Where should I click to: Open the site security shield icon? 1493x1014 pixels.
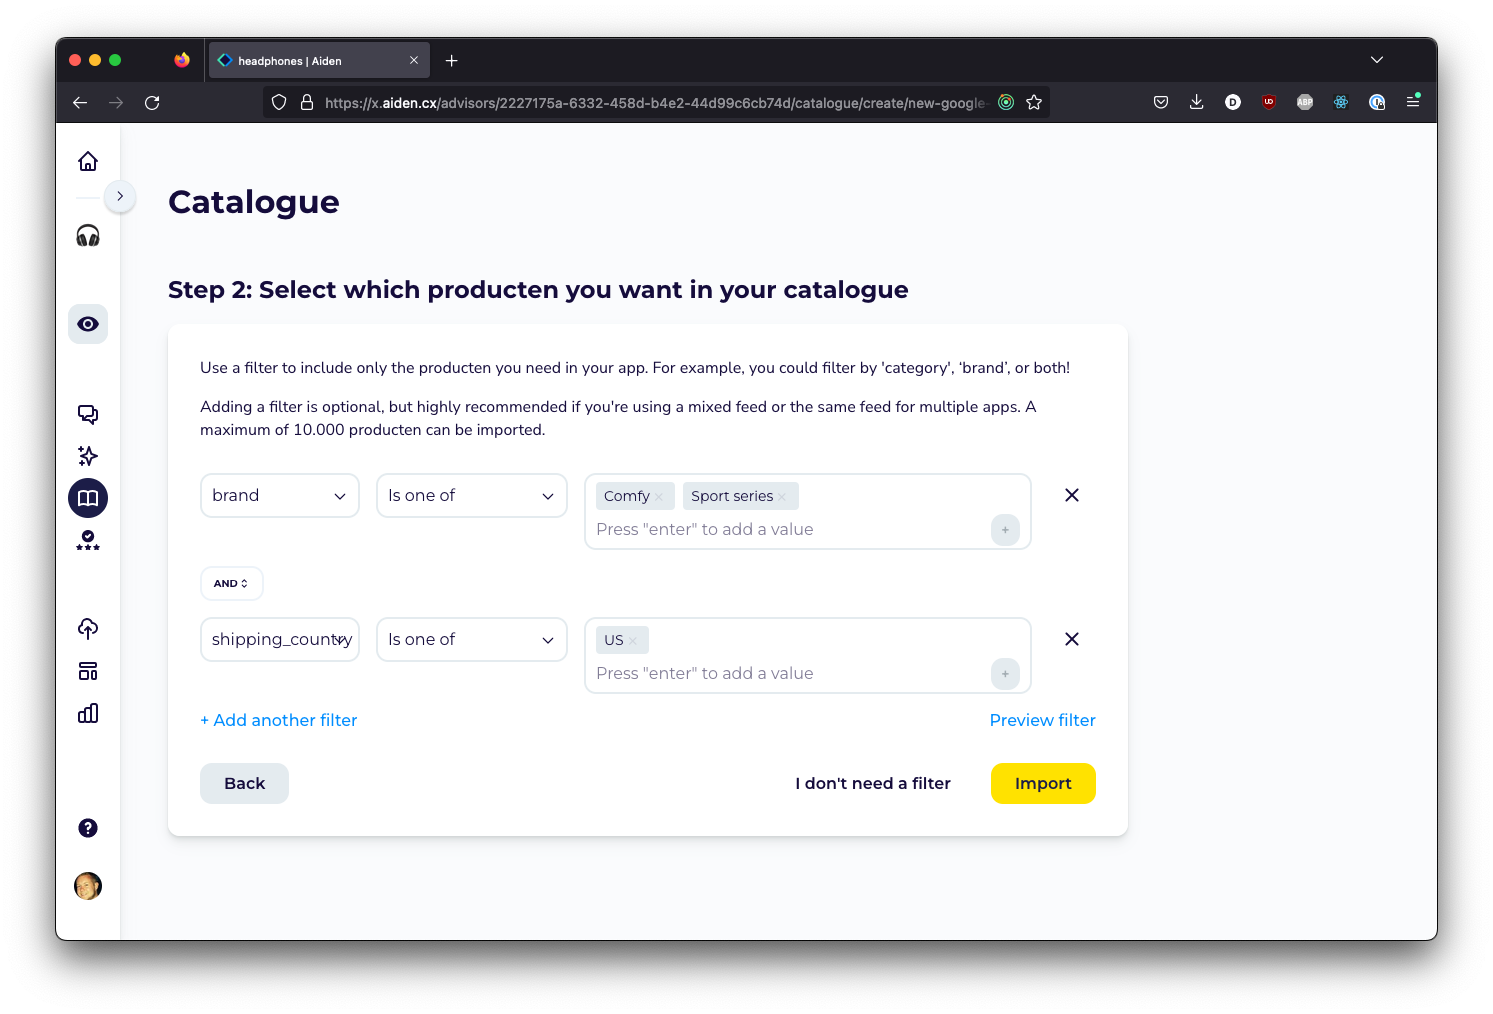pyautogui.click(x=279, y=102)
